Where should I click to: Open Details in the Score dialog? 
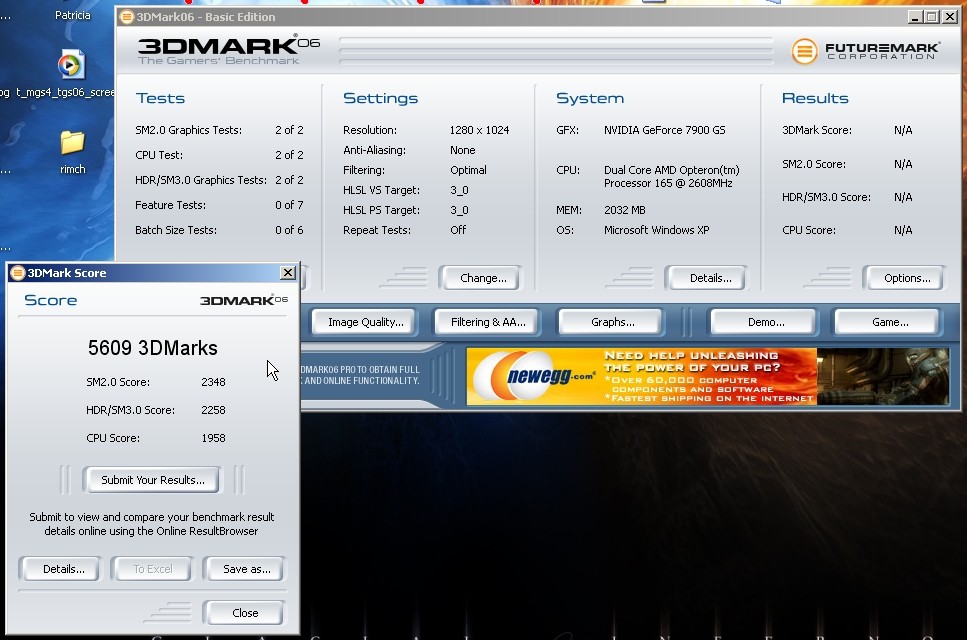pyautogui.click(x=60, y=569)
